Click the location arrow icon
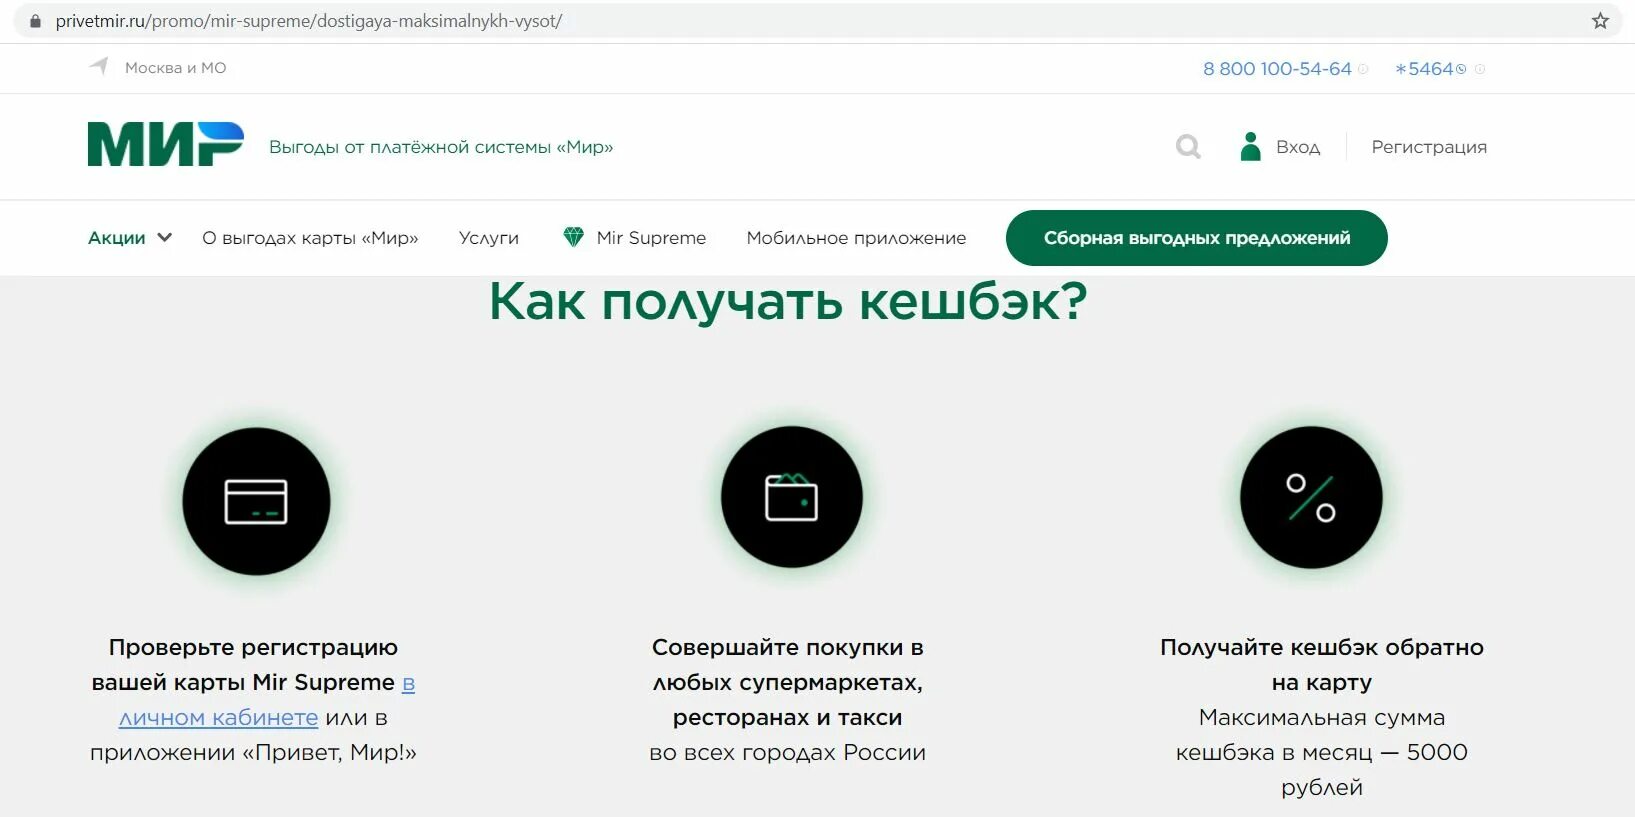Image resolution: width=1635 pixels, height=817 pixels. [x=99, y=66]
